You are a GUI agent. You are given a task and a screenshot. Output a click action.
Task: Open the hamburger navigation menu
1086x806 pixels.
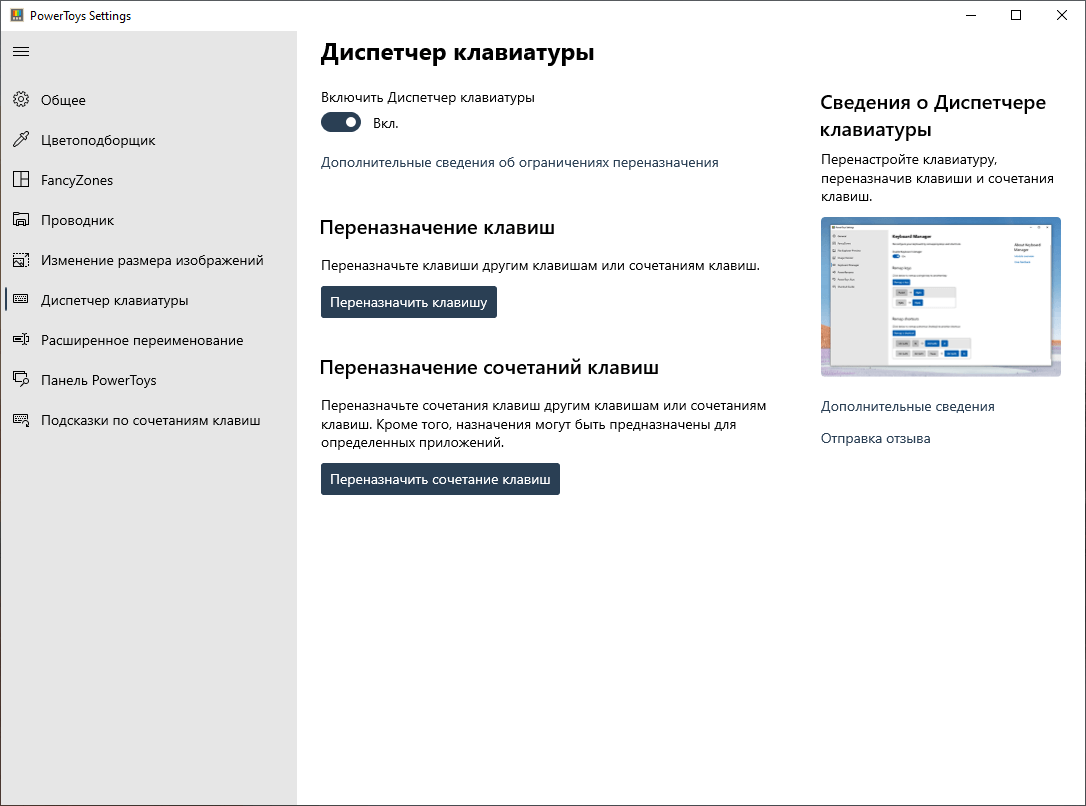coord(21,51)
